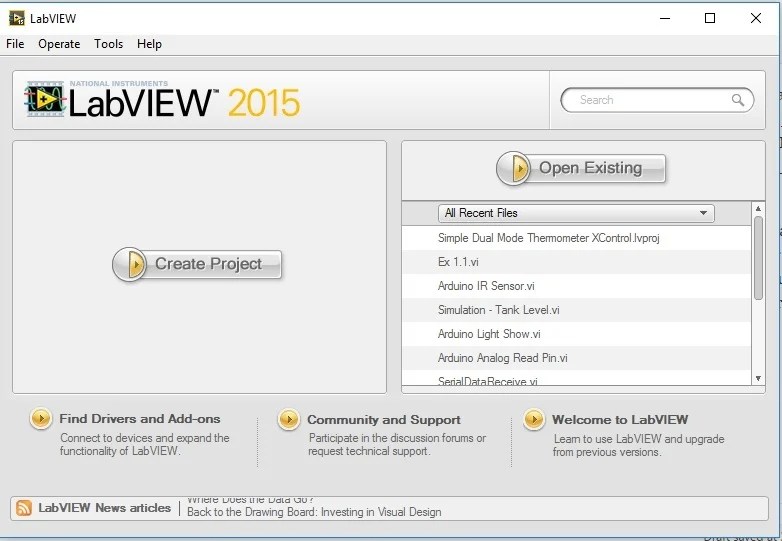Click the Find Drivers and Add-ons arrow icon
Viewport: 782px width, 541px height.
[40, 419]
